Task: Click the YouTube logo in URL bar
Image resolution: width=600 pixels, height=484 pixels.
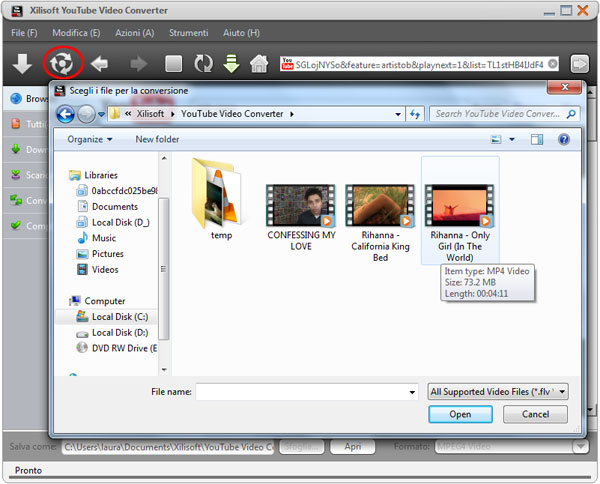Action: pyautogui.click(x=287, y=64)
